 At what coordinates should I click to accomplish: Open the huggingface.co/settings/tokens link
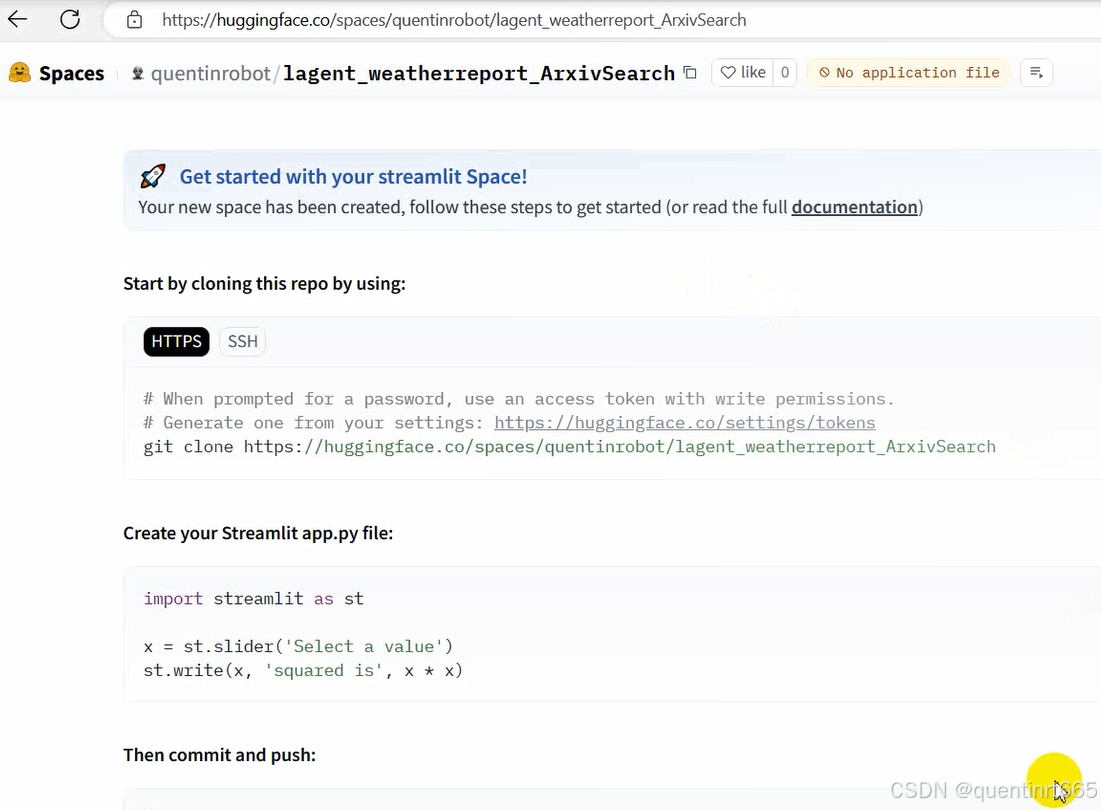(x=685, y=423)
